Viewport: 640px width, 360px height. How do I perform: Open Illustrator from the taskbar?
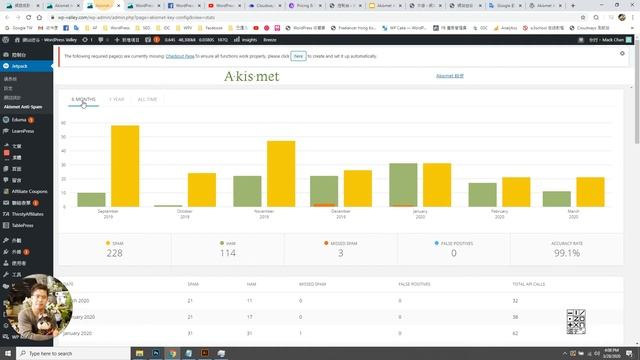(205, 353)
